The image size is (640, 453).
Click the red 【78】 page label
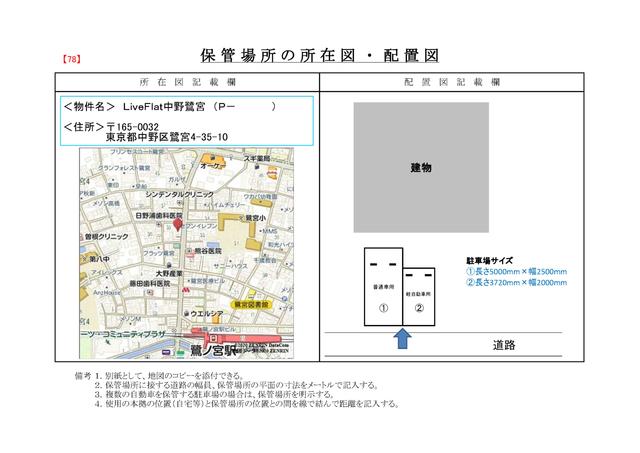[71, 59]
